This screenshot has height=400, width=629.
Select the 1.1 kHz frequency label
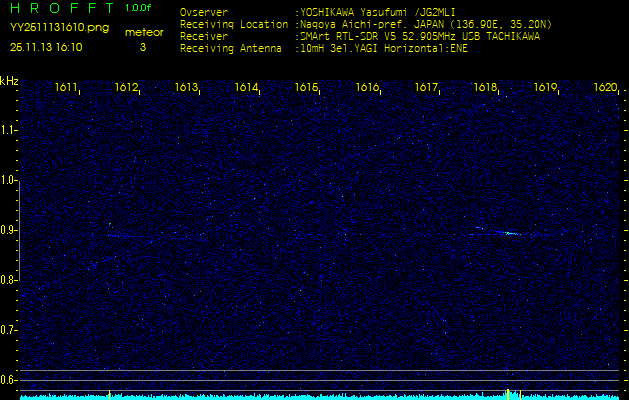10,130
